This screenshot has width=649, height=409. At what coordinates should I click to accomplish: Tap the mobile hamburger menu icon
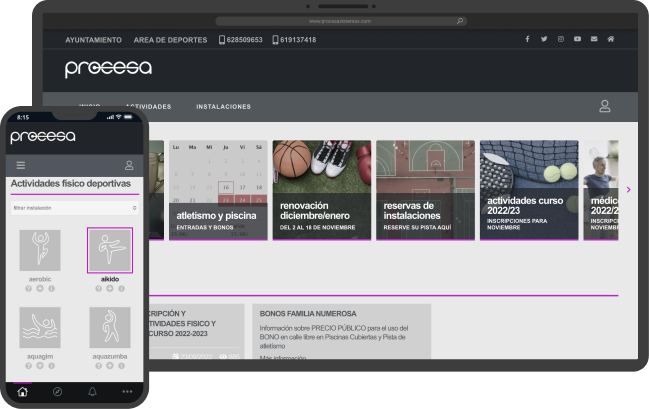(x=21, y=165)
